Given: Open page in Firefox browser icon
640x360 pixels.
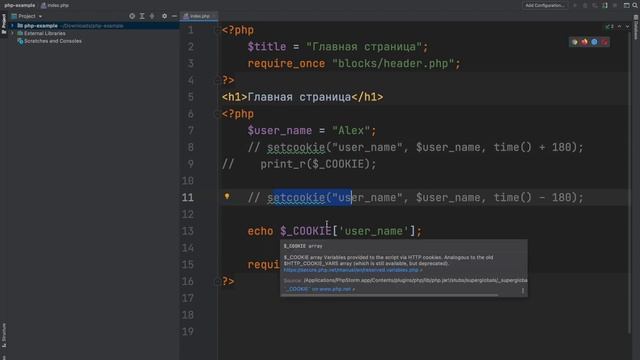Looking at the screenshot, I should (584, 42).
